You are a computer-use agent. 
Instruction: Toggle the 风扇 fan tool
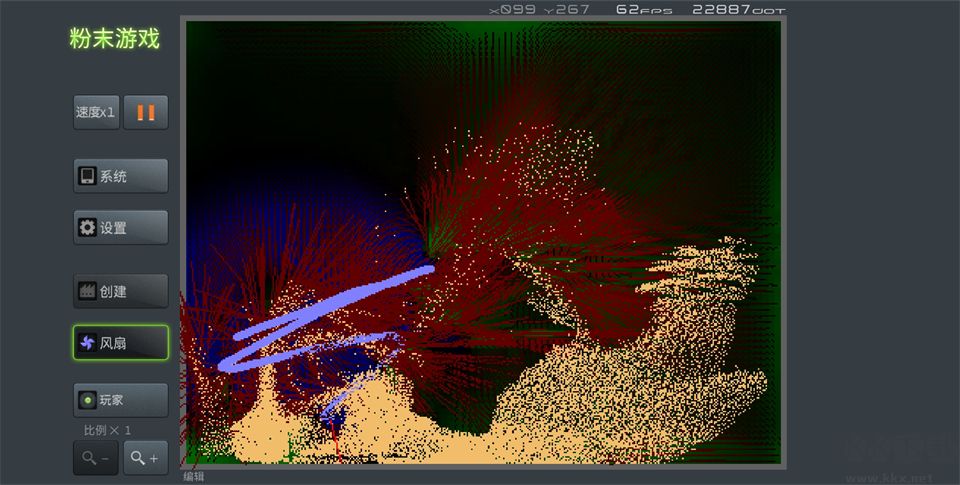point(120,343)
